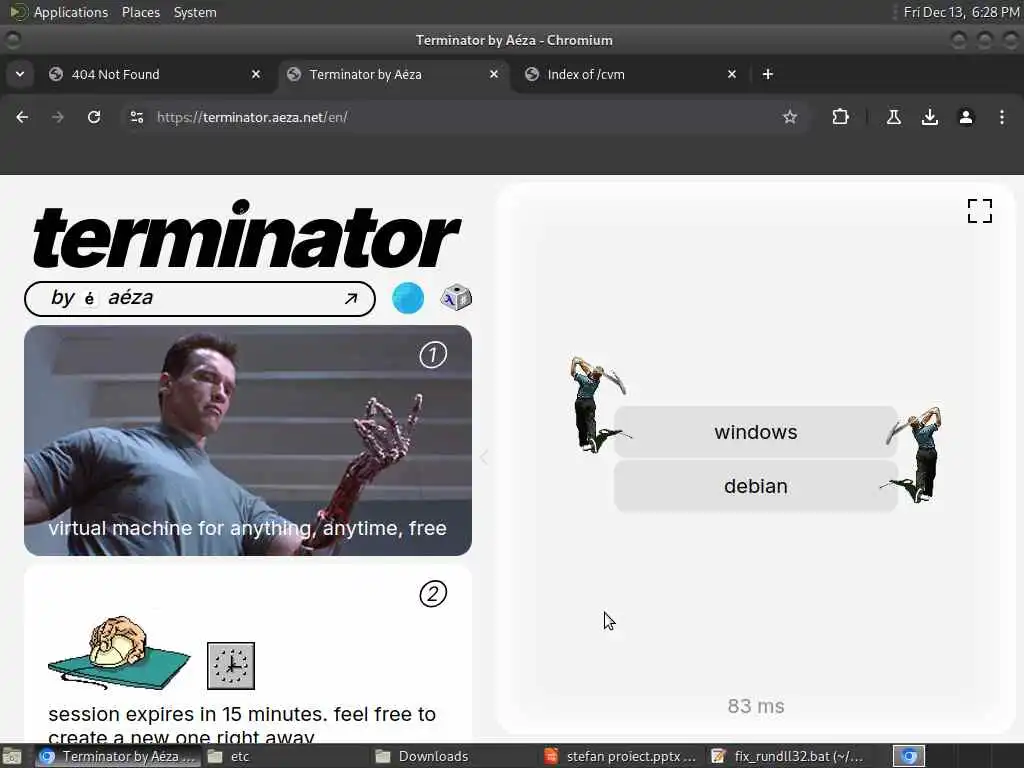This screenshot has height=768, width=1024.
Task: Open the Places menu
Action: tap(140, 12)
